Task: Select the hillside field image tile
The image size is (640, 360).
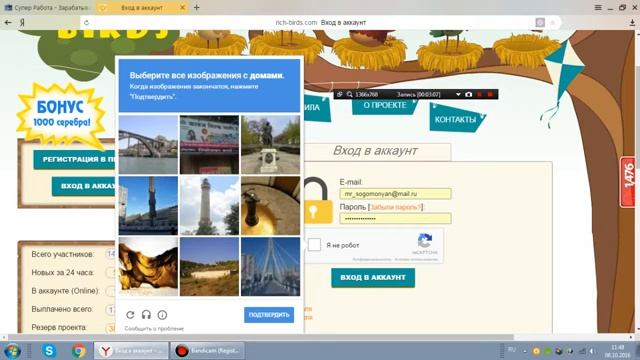Action: 209,267
